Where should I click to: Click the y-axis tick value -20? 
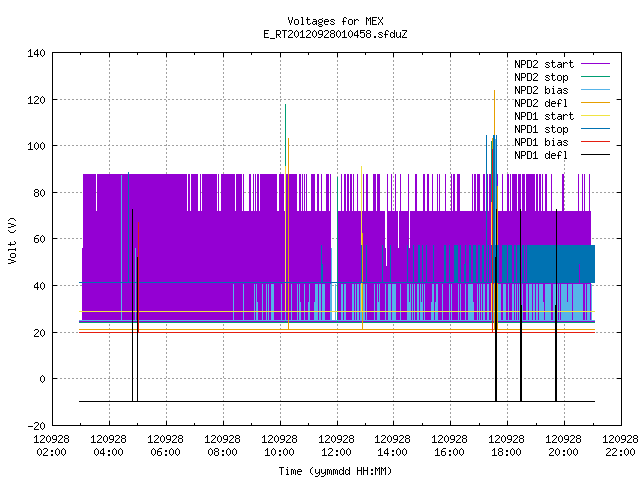[x=36, y=426]
